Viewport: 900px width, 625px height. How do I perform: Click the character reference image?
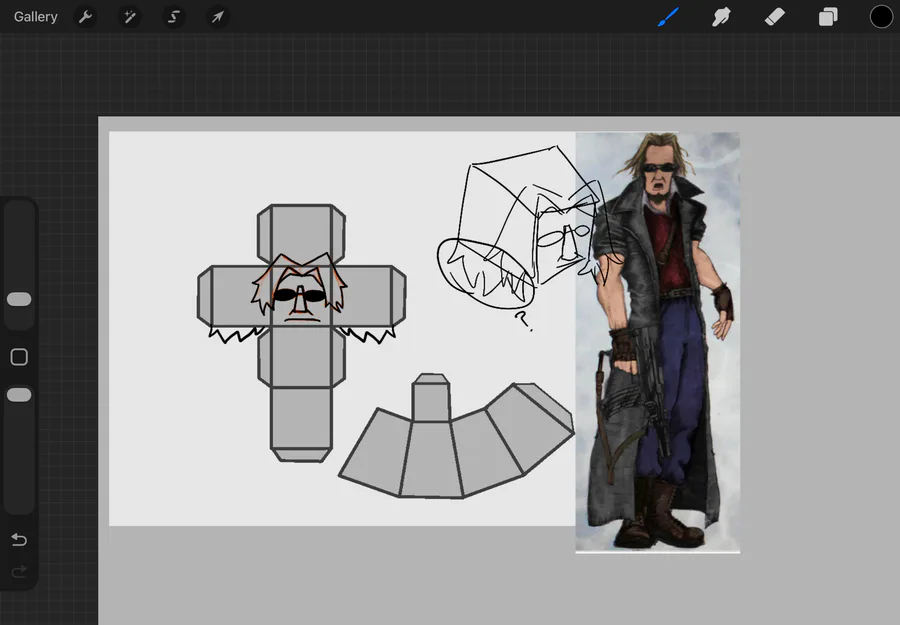(x=658, y=343)
